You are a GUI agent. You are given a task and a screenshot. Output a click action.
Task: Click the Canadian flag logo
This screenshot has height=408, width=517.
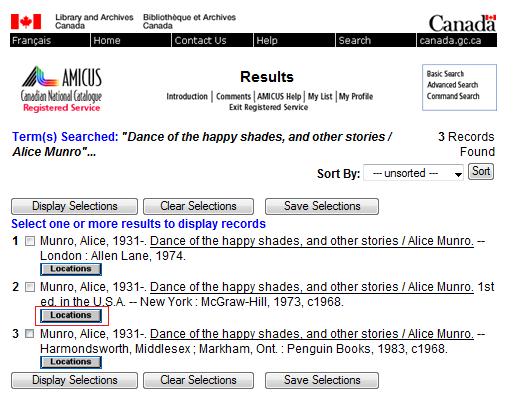click(x=26, y=22)
